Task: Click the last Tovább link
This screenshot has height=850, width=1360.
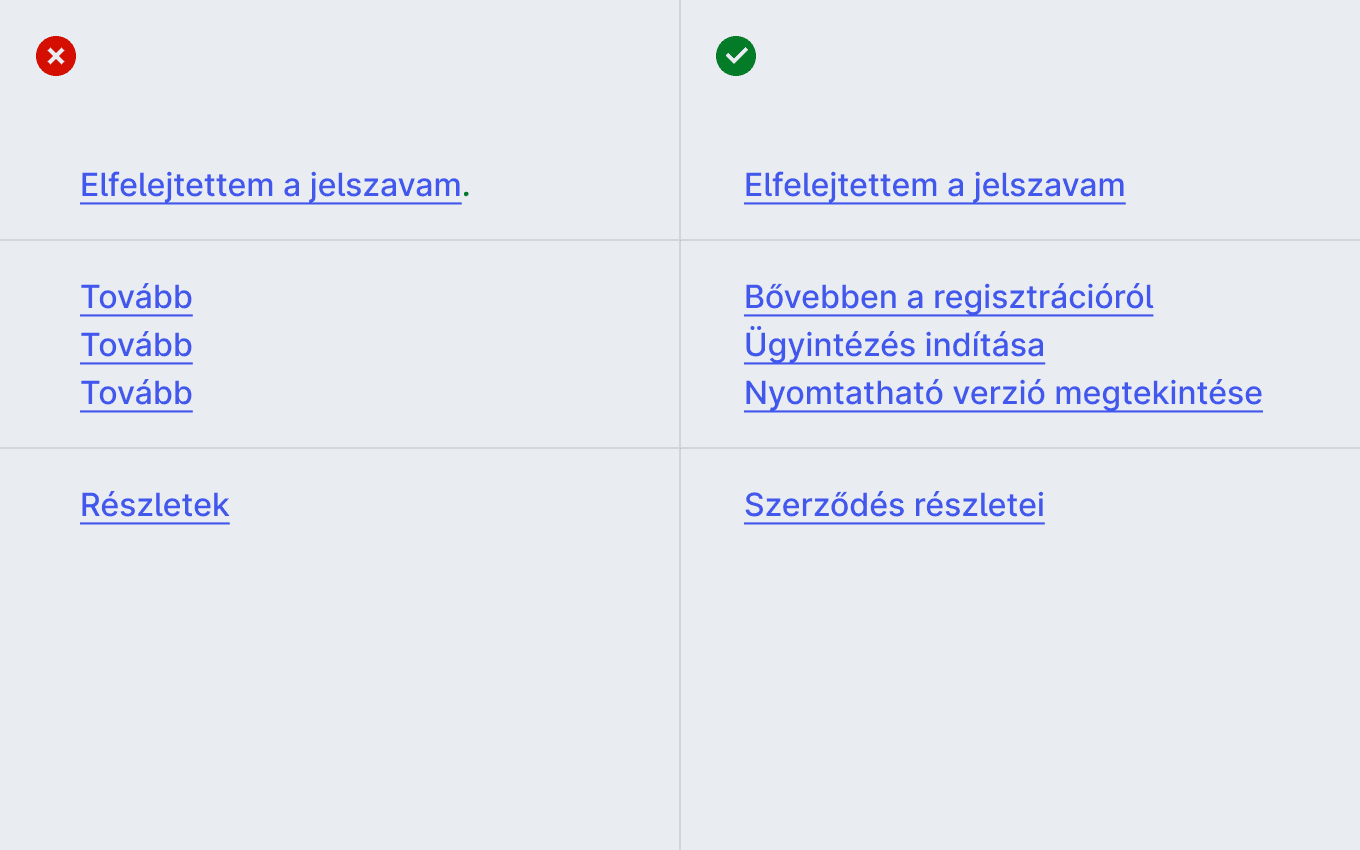Action: (136, 393)
